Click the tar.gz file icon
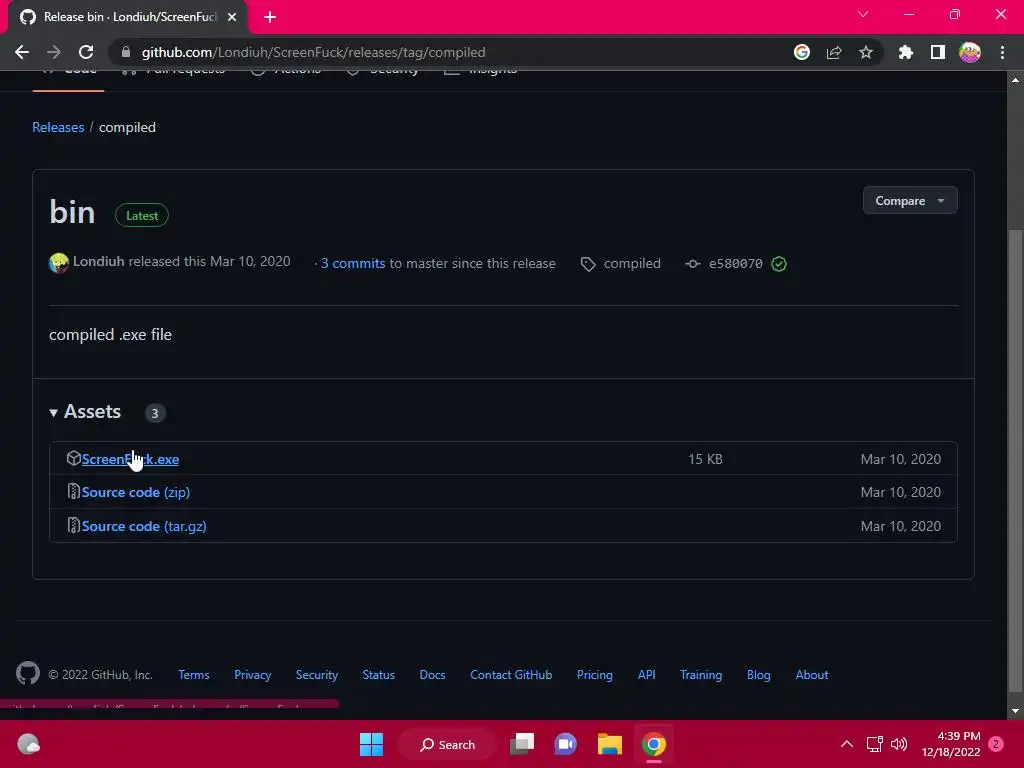The height and width of the screenshot is (768, 1024). [x=73, y=525]
